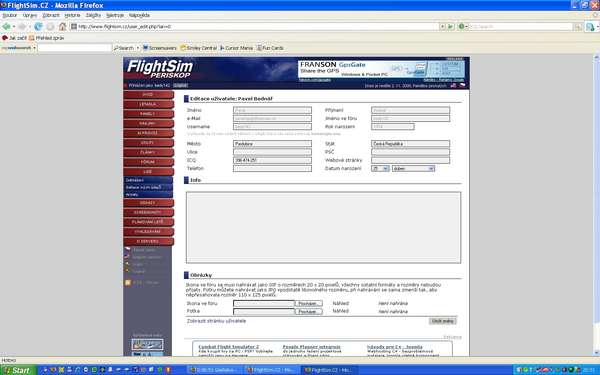Click the orange RSS icon in the sidebar

(128, 283)
